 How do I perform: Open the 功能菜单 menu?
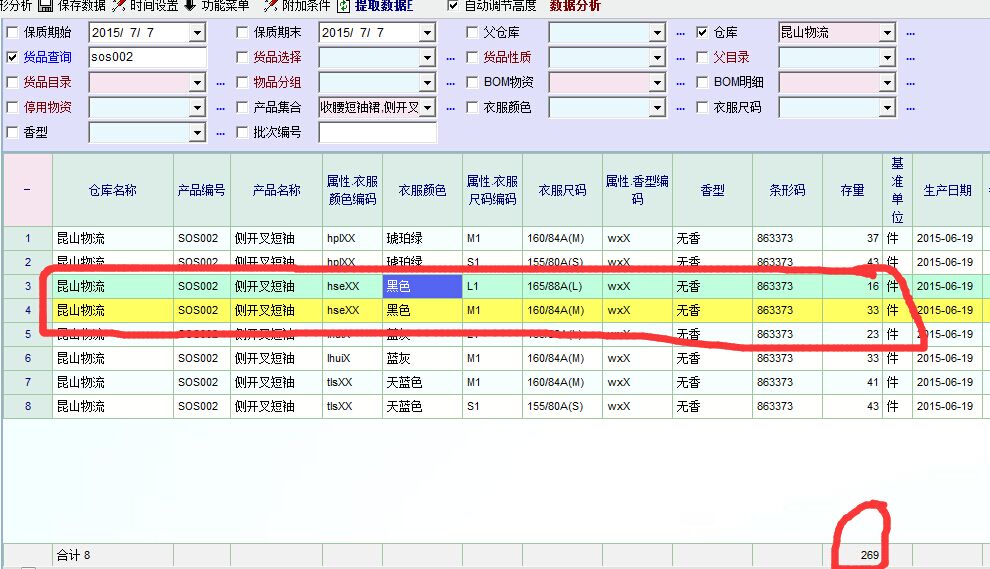pos(225,6)
